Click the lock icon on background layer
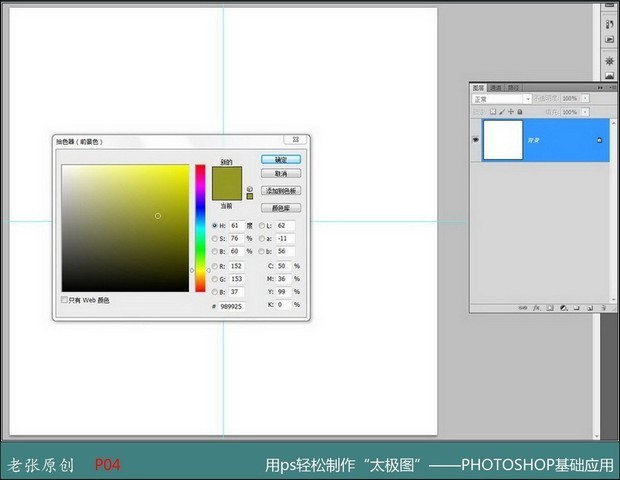Viewport: 620px width, 480px height. pyautogui.click(x=599, y=140)
